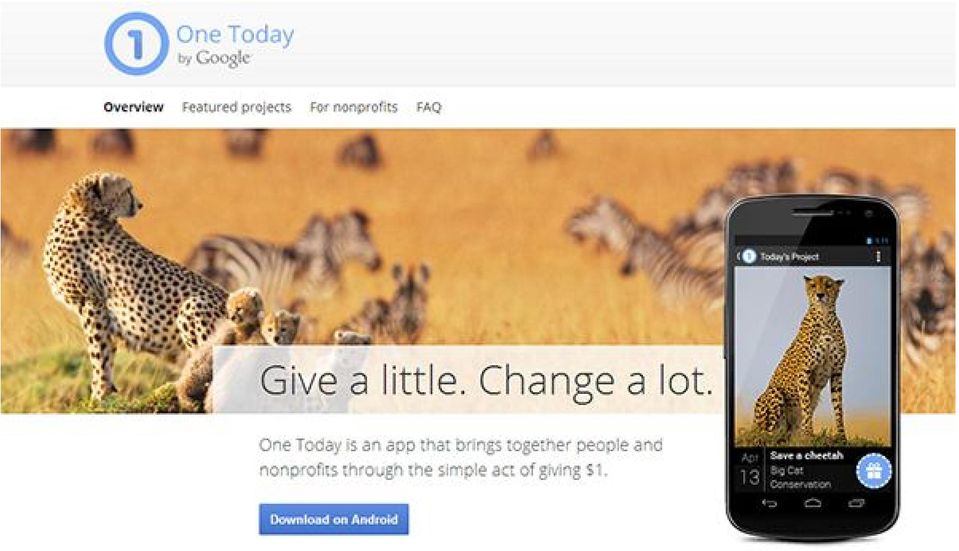
Task: Open the FAQ tab
Action: click(x=429, y=107)
